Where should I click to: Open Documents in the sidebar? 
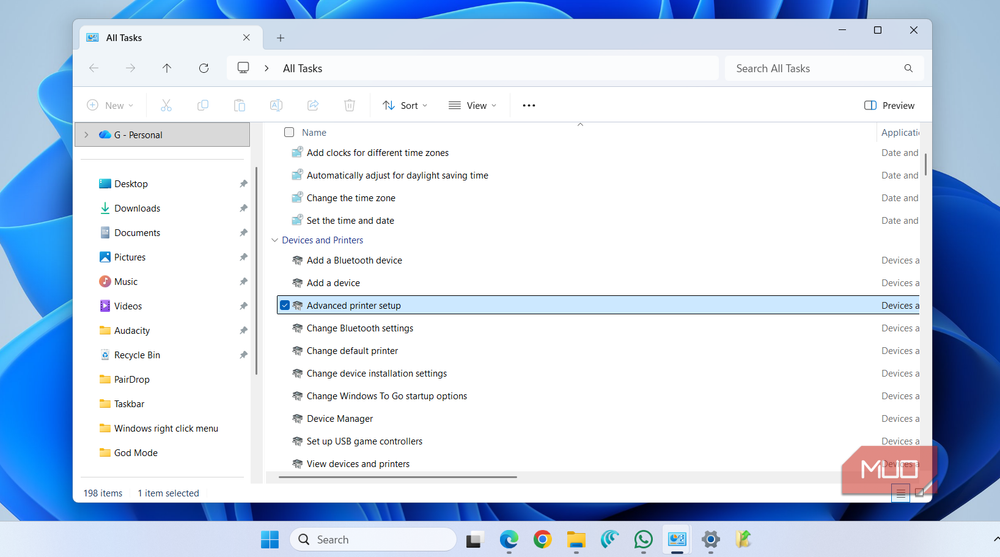pyautogui.click(x=137, y=232)
